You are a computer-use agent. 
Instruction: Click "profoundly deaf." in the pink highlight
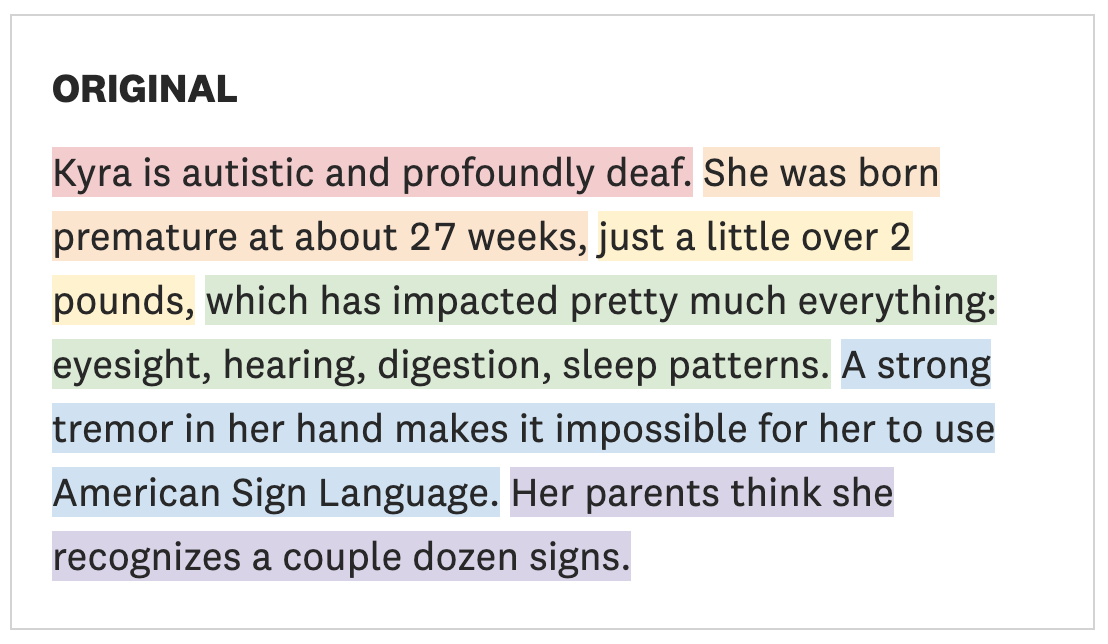click(546, 174)
